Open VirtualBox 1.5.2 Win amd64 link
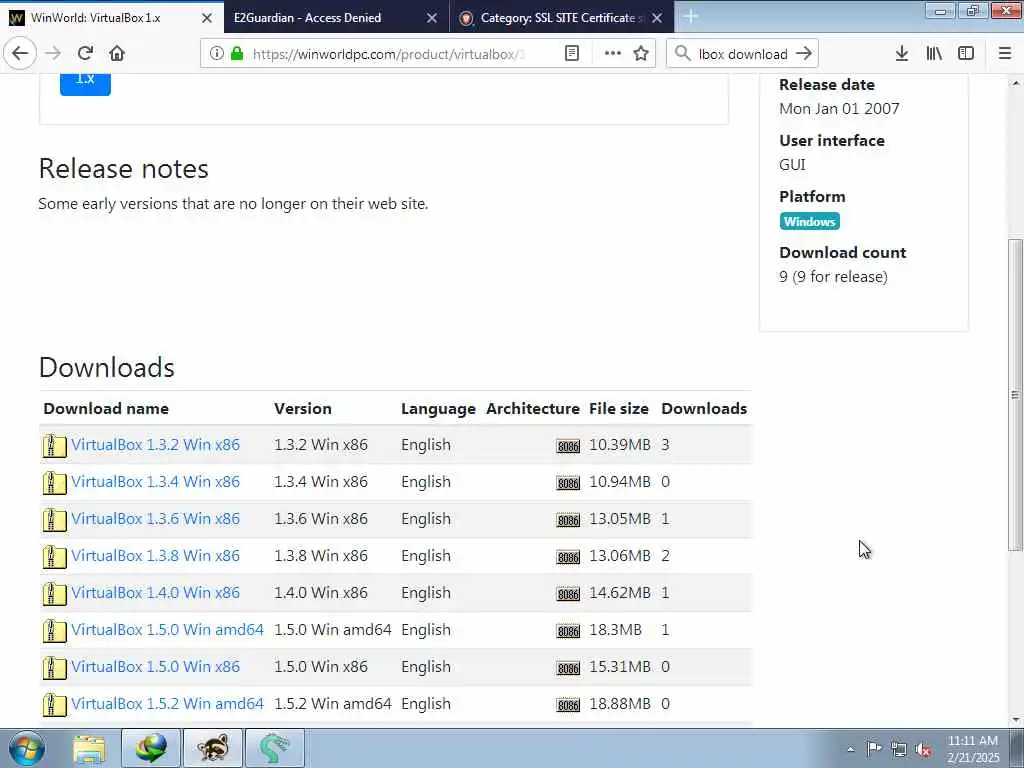The width and height of the screenshot is (1024, 768). [168, 704]
